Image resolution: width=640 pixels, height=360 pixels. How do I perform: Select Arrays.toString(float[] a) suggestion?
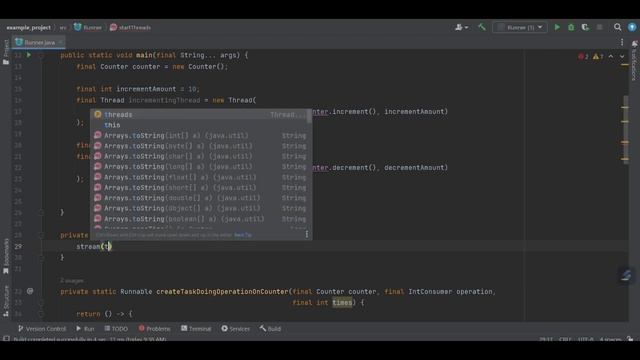(x=199, y=178)
